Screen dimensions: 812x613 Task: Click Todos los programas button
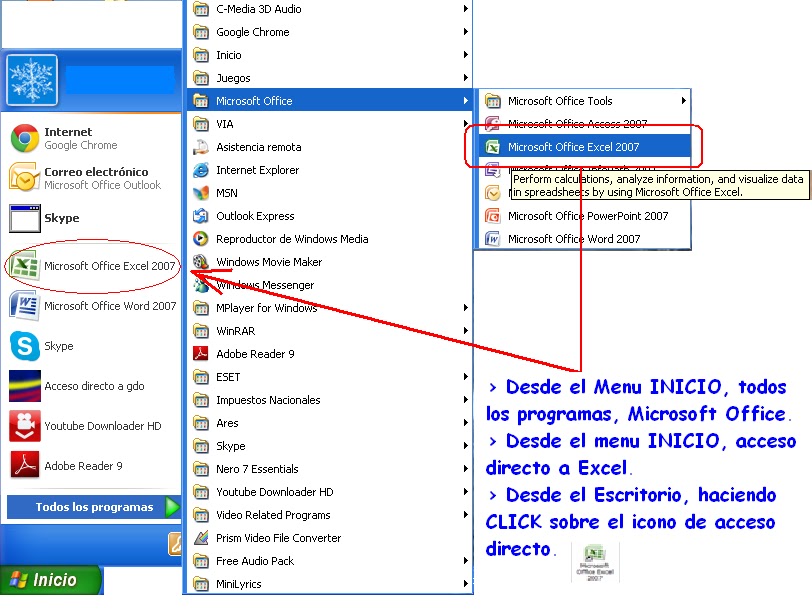click(94, 507)
